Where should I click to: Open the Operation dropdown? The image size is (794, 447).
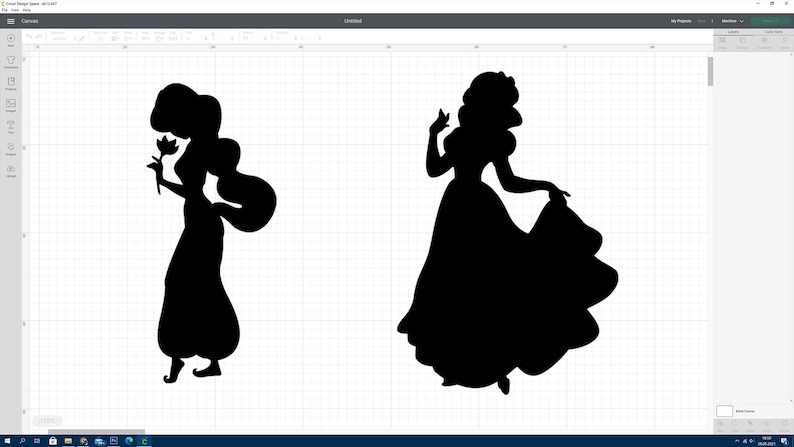click(x=63, y=38)
